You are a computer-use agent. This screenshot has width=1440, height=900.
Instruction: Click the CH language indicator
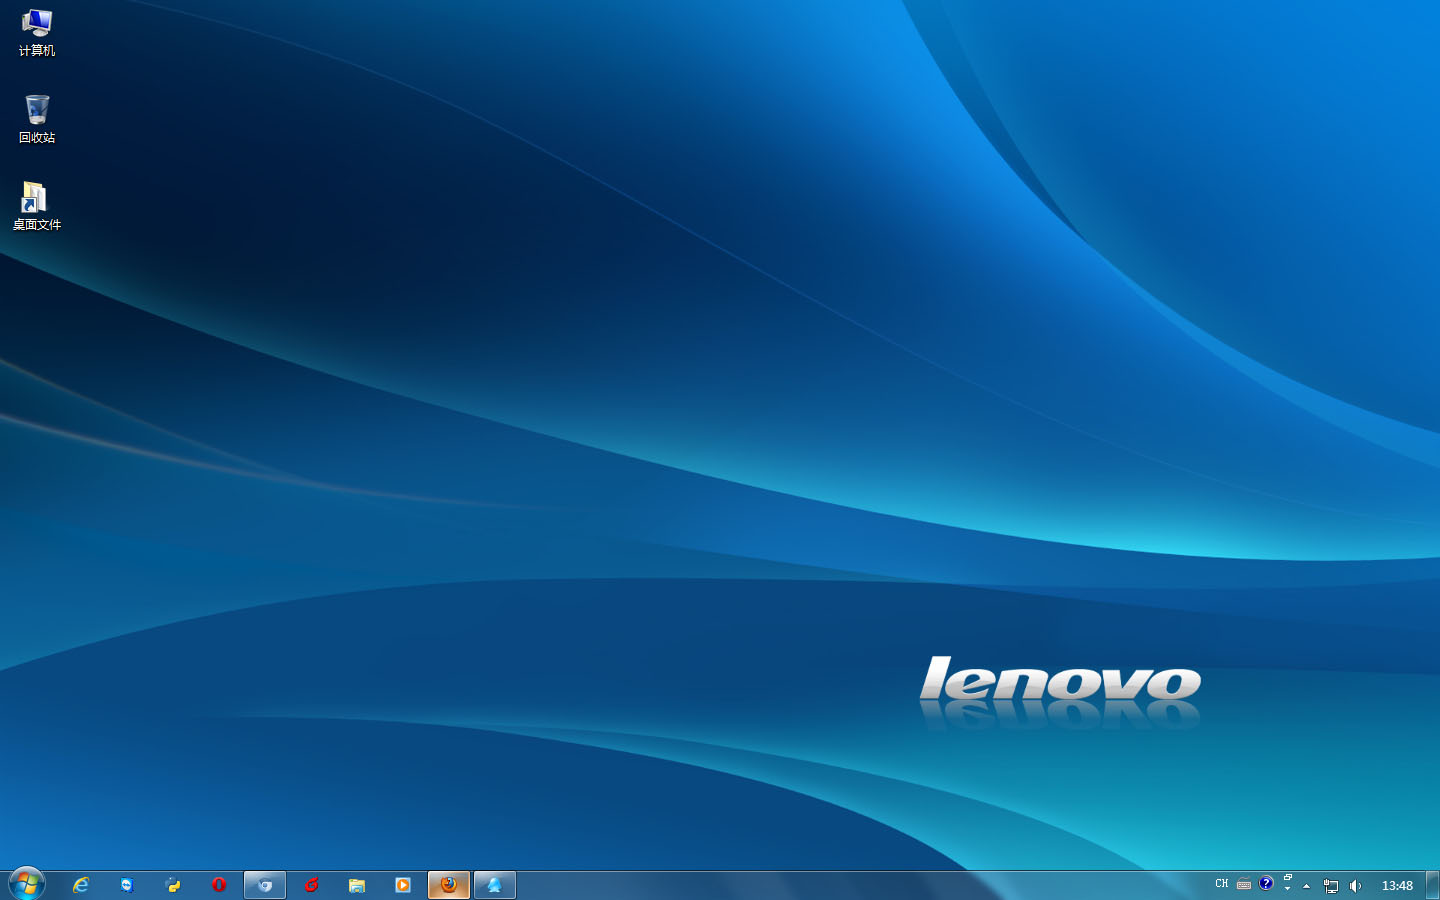point(1222,884)
